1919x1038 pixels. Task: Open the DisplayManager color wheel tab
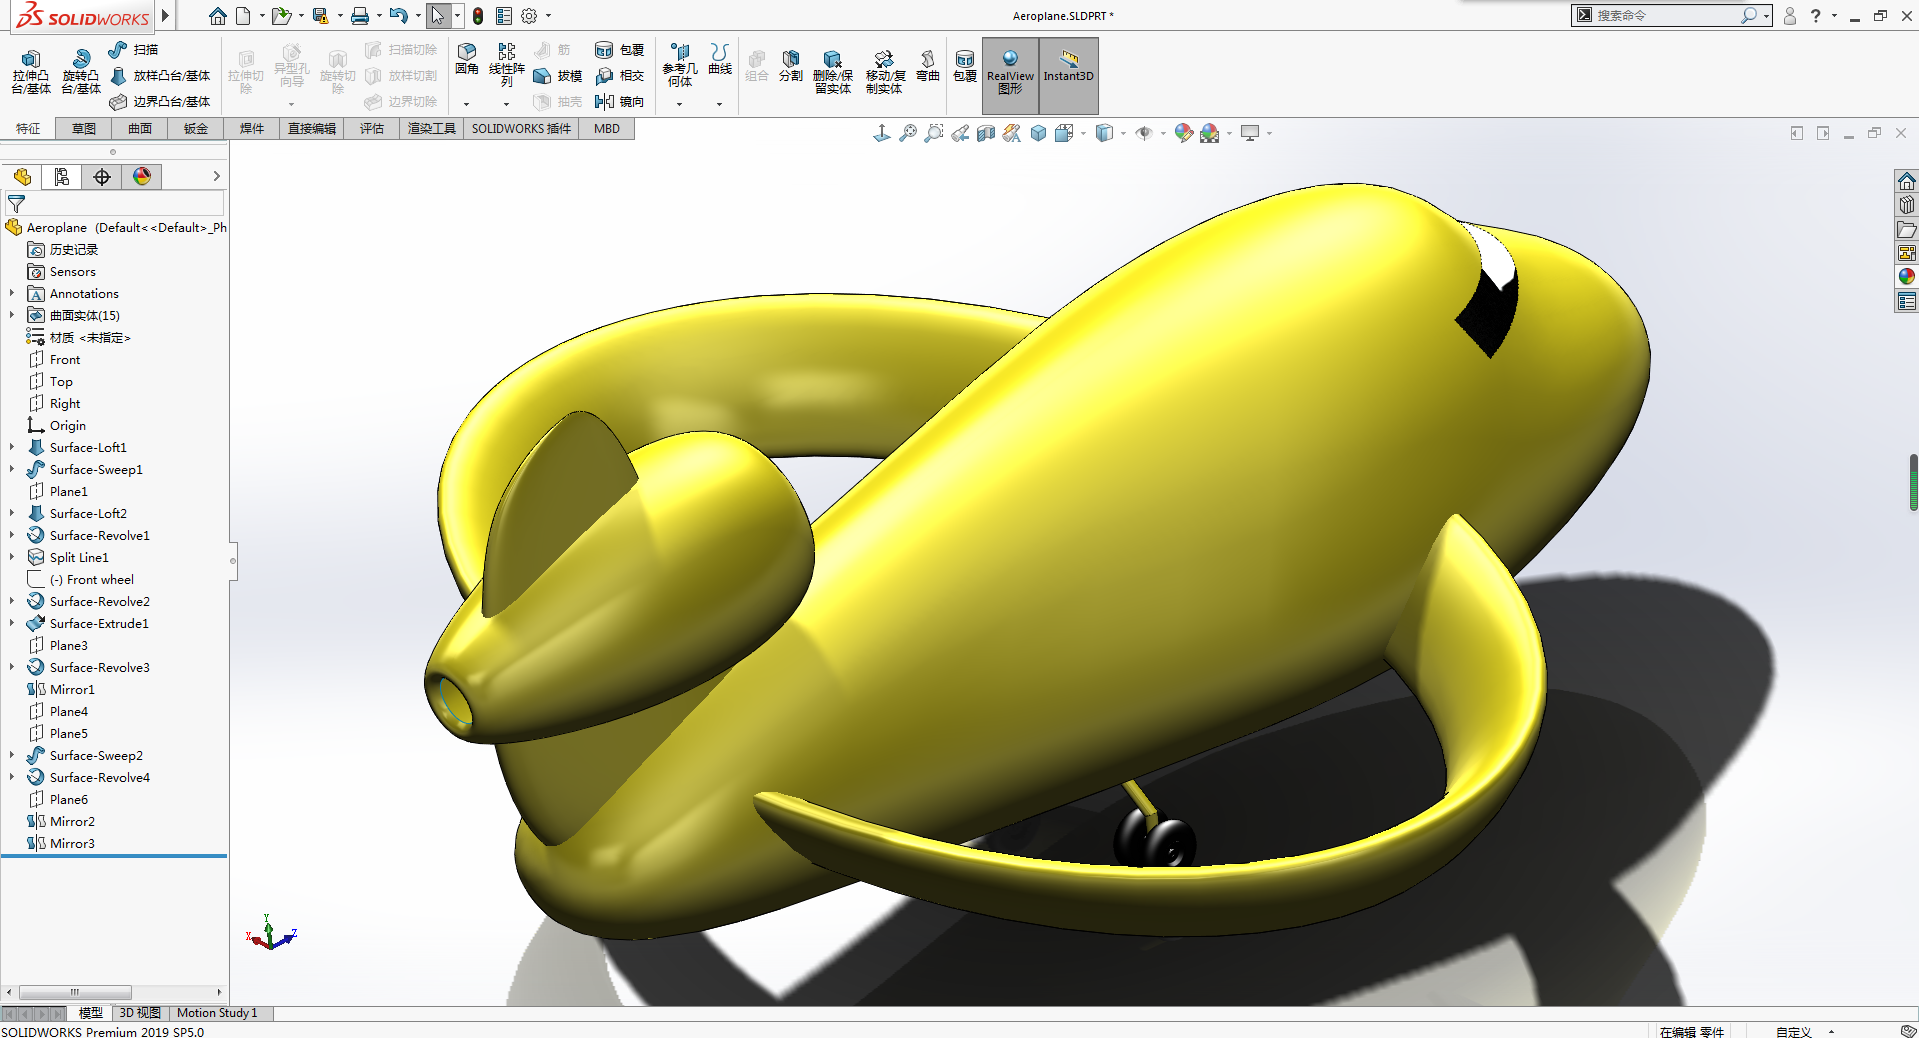pyautogui.click(x=142, y=177)
